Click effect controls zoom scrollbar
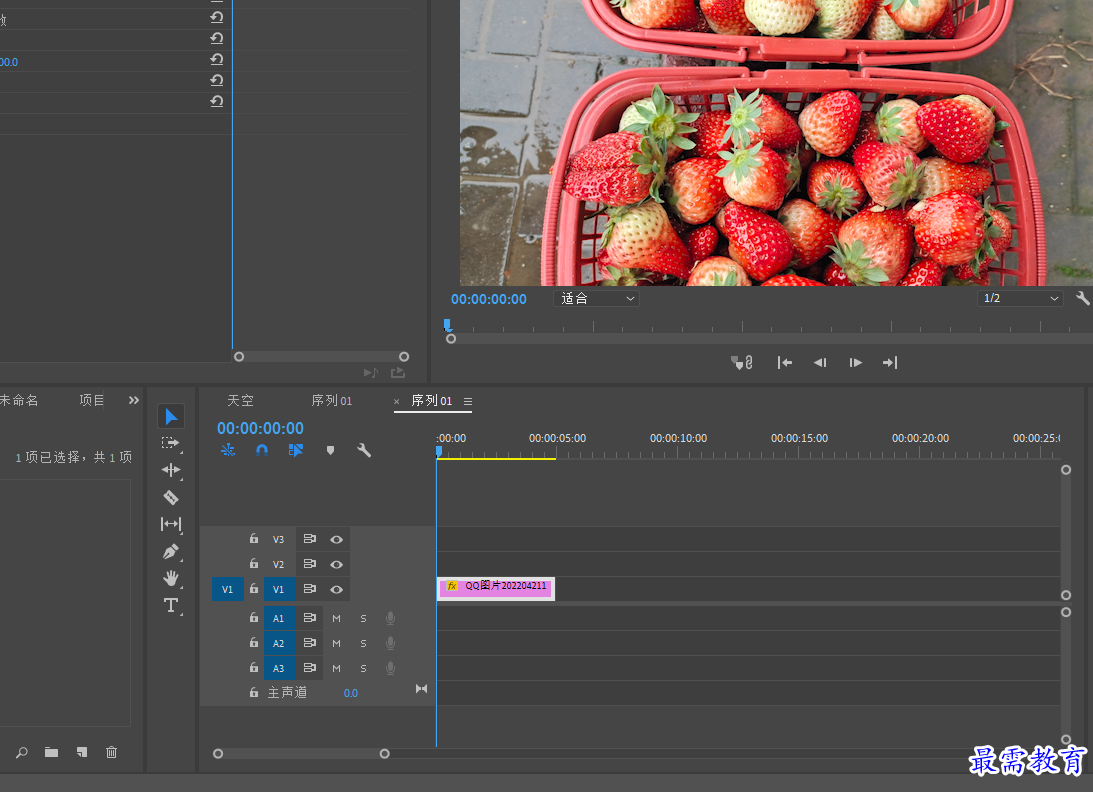The height and width of the screenshot is (792, 1093). [x=321, y=356]
